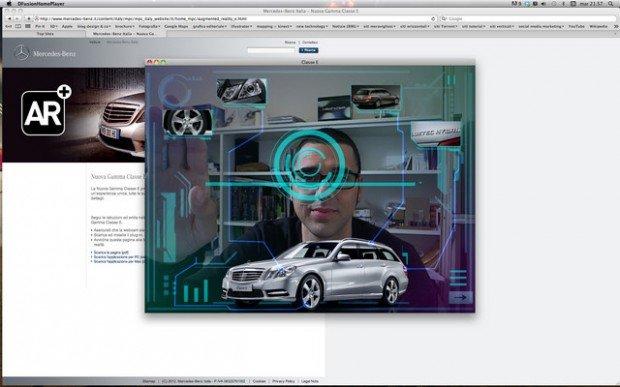This screenshot has height=387, width=620.
Task: Show more bookmarks via the overflow chevron
Action: point(615,26)
